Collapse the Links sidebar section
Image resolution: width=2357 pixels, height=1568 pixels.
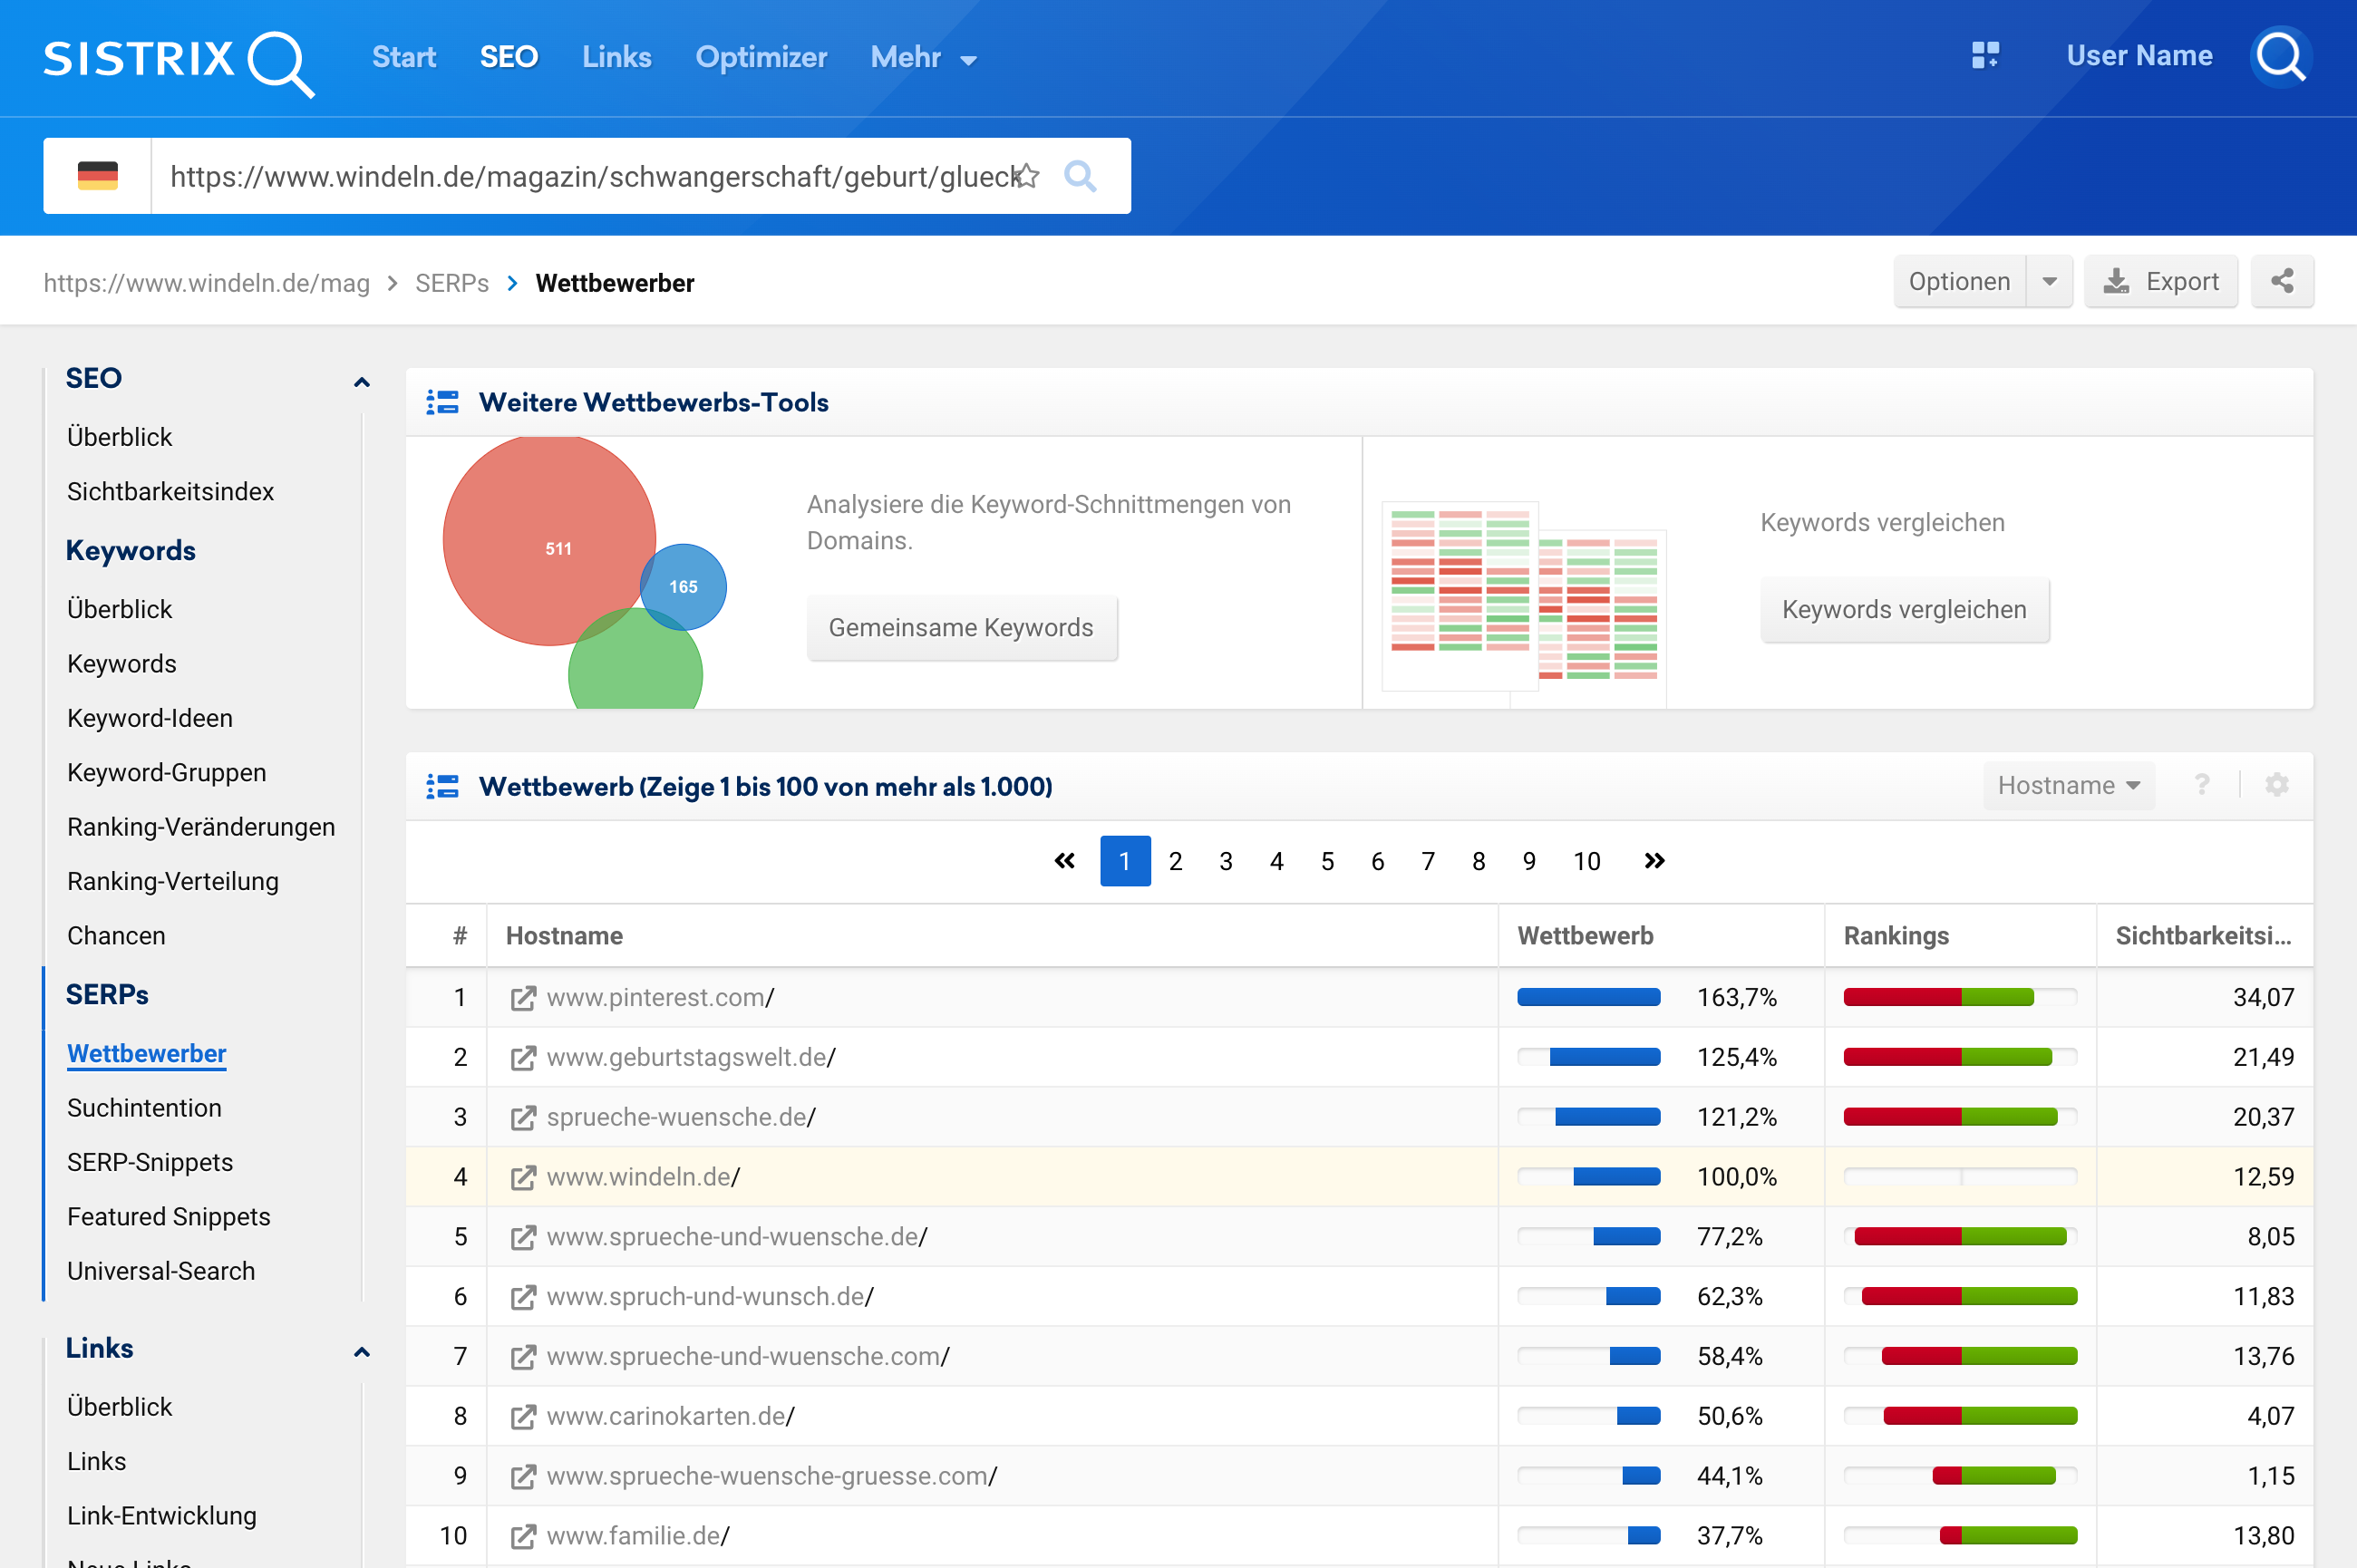pos(362,1351)
